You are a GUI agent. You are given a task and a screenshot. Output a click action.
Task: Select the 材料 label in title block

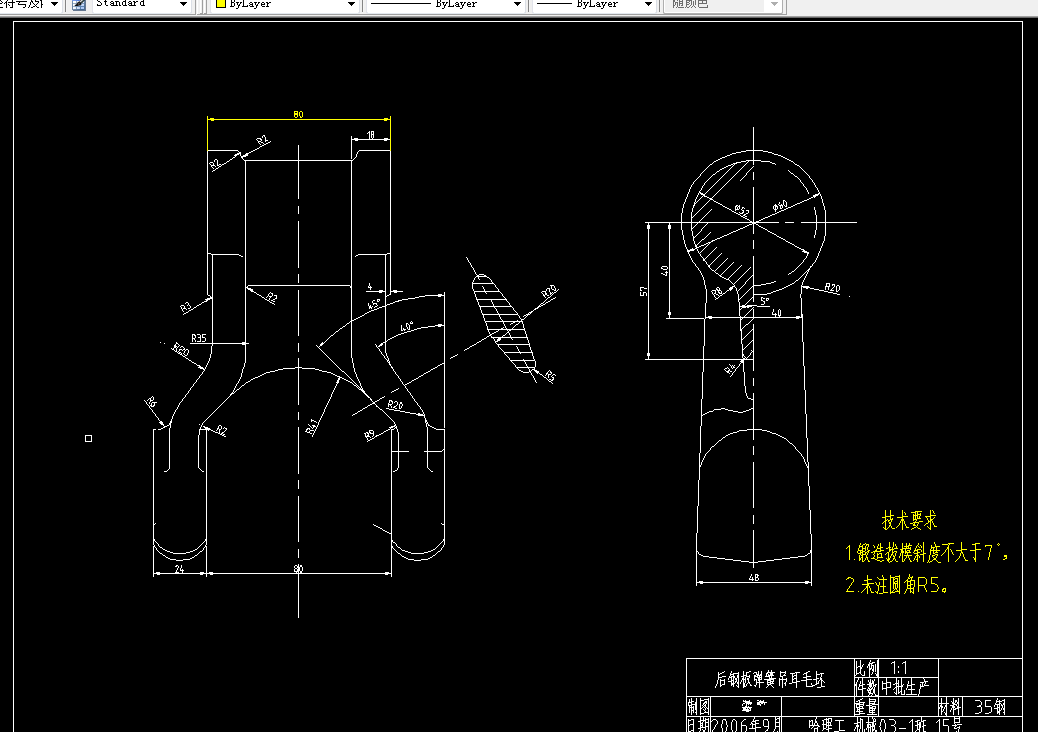point(950,707)
